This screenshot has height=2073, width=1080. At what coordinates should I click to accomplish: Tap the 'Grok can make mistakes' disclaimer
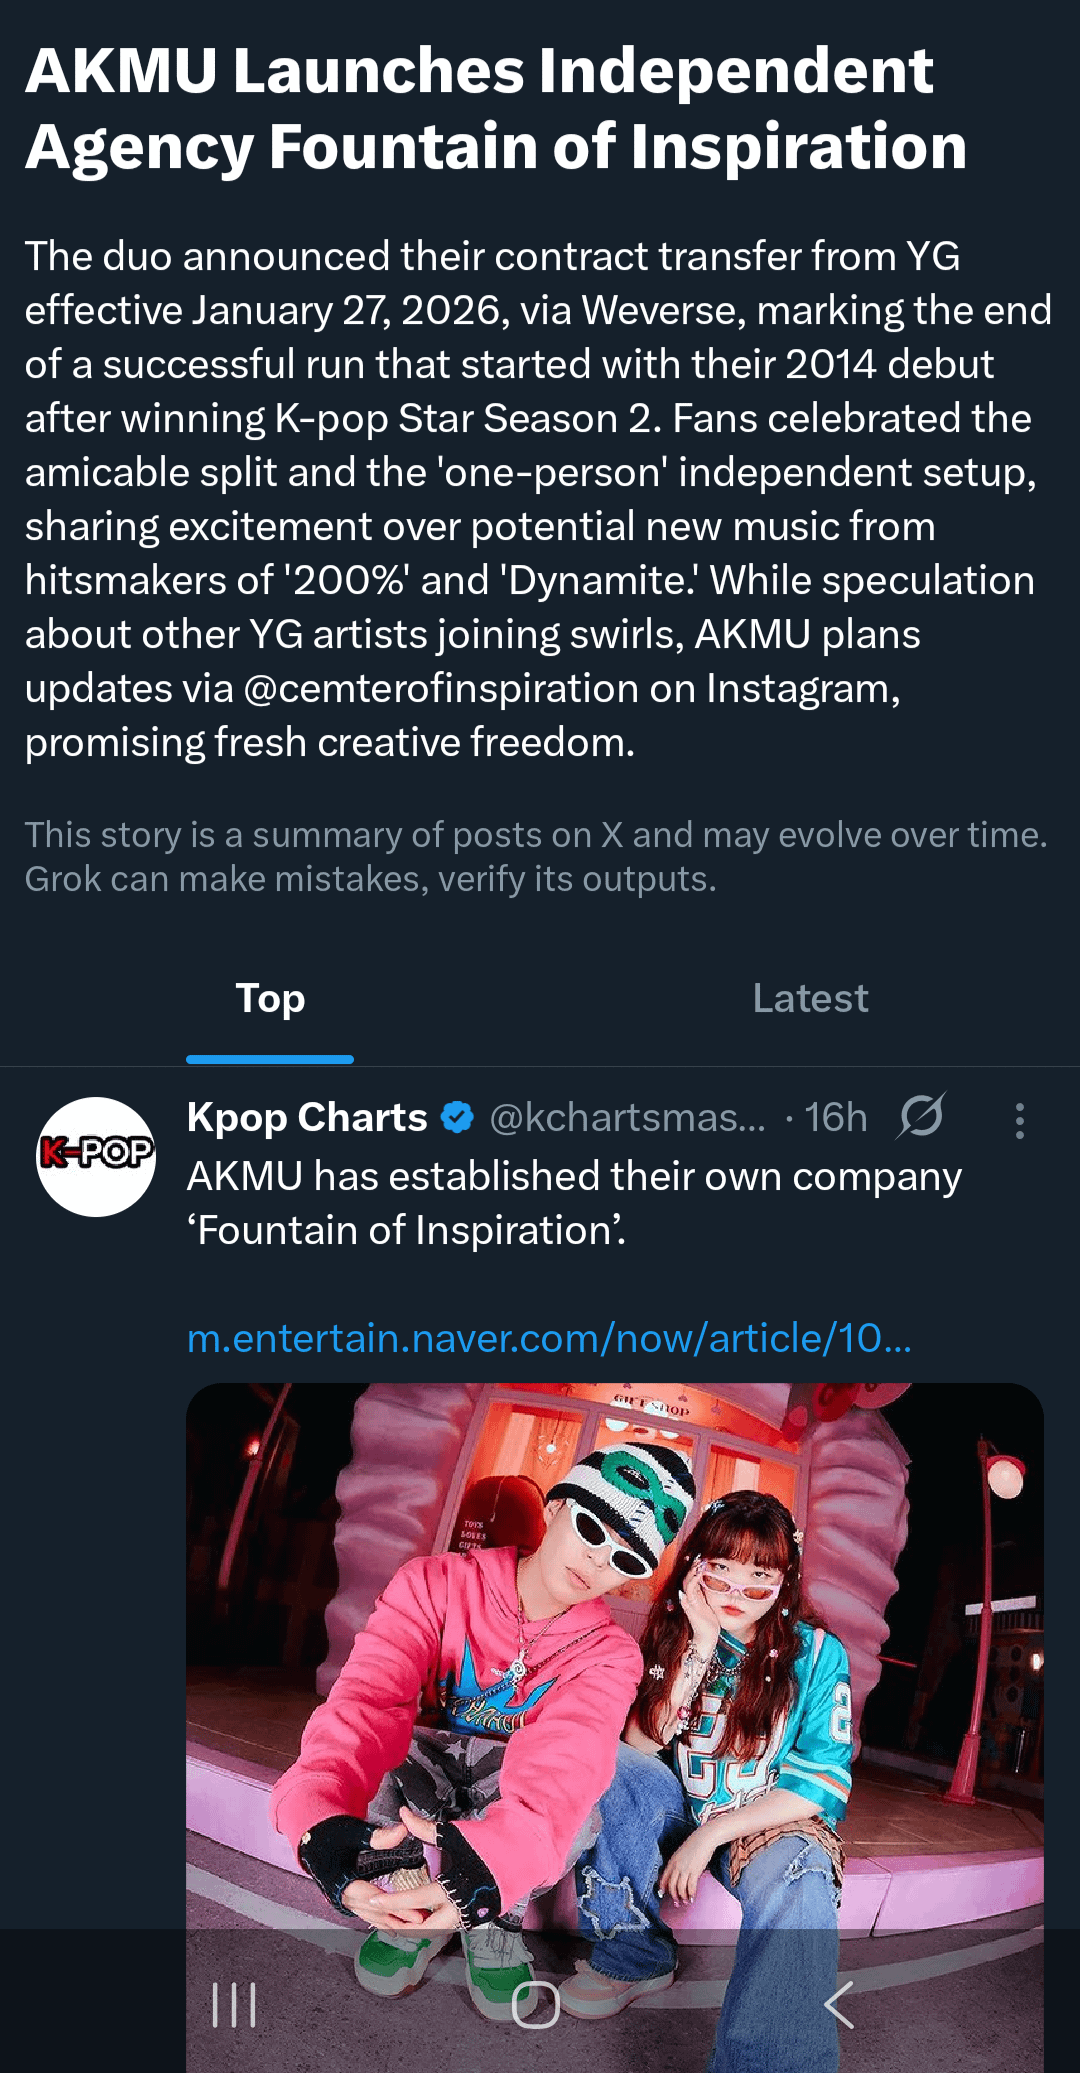370,879
